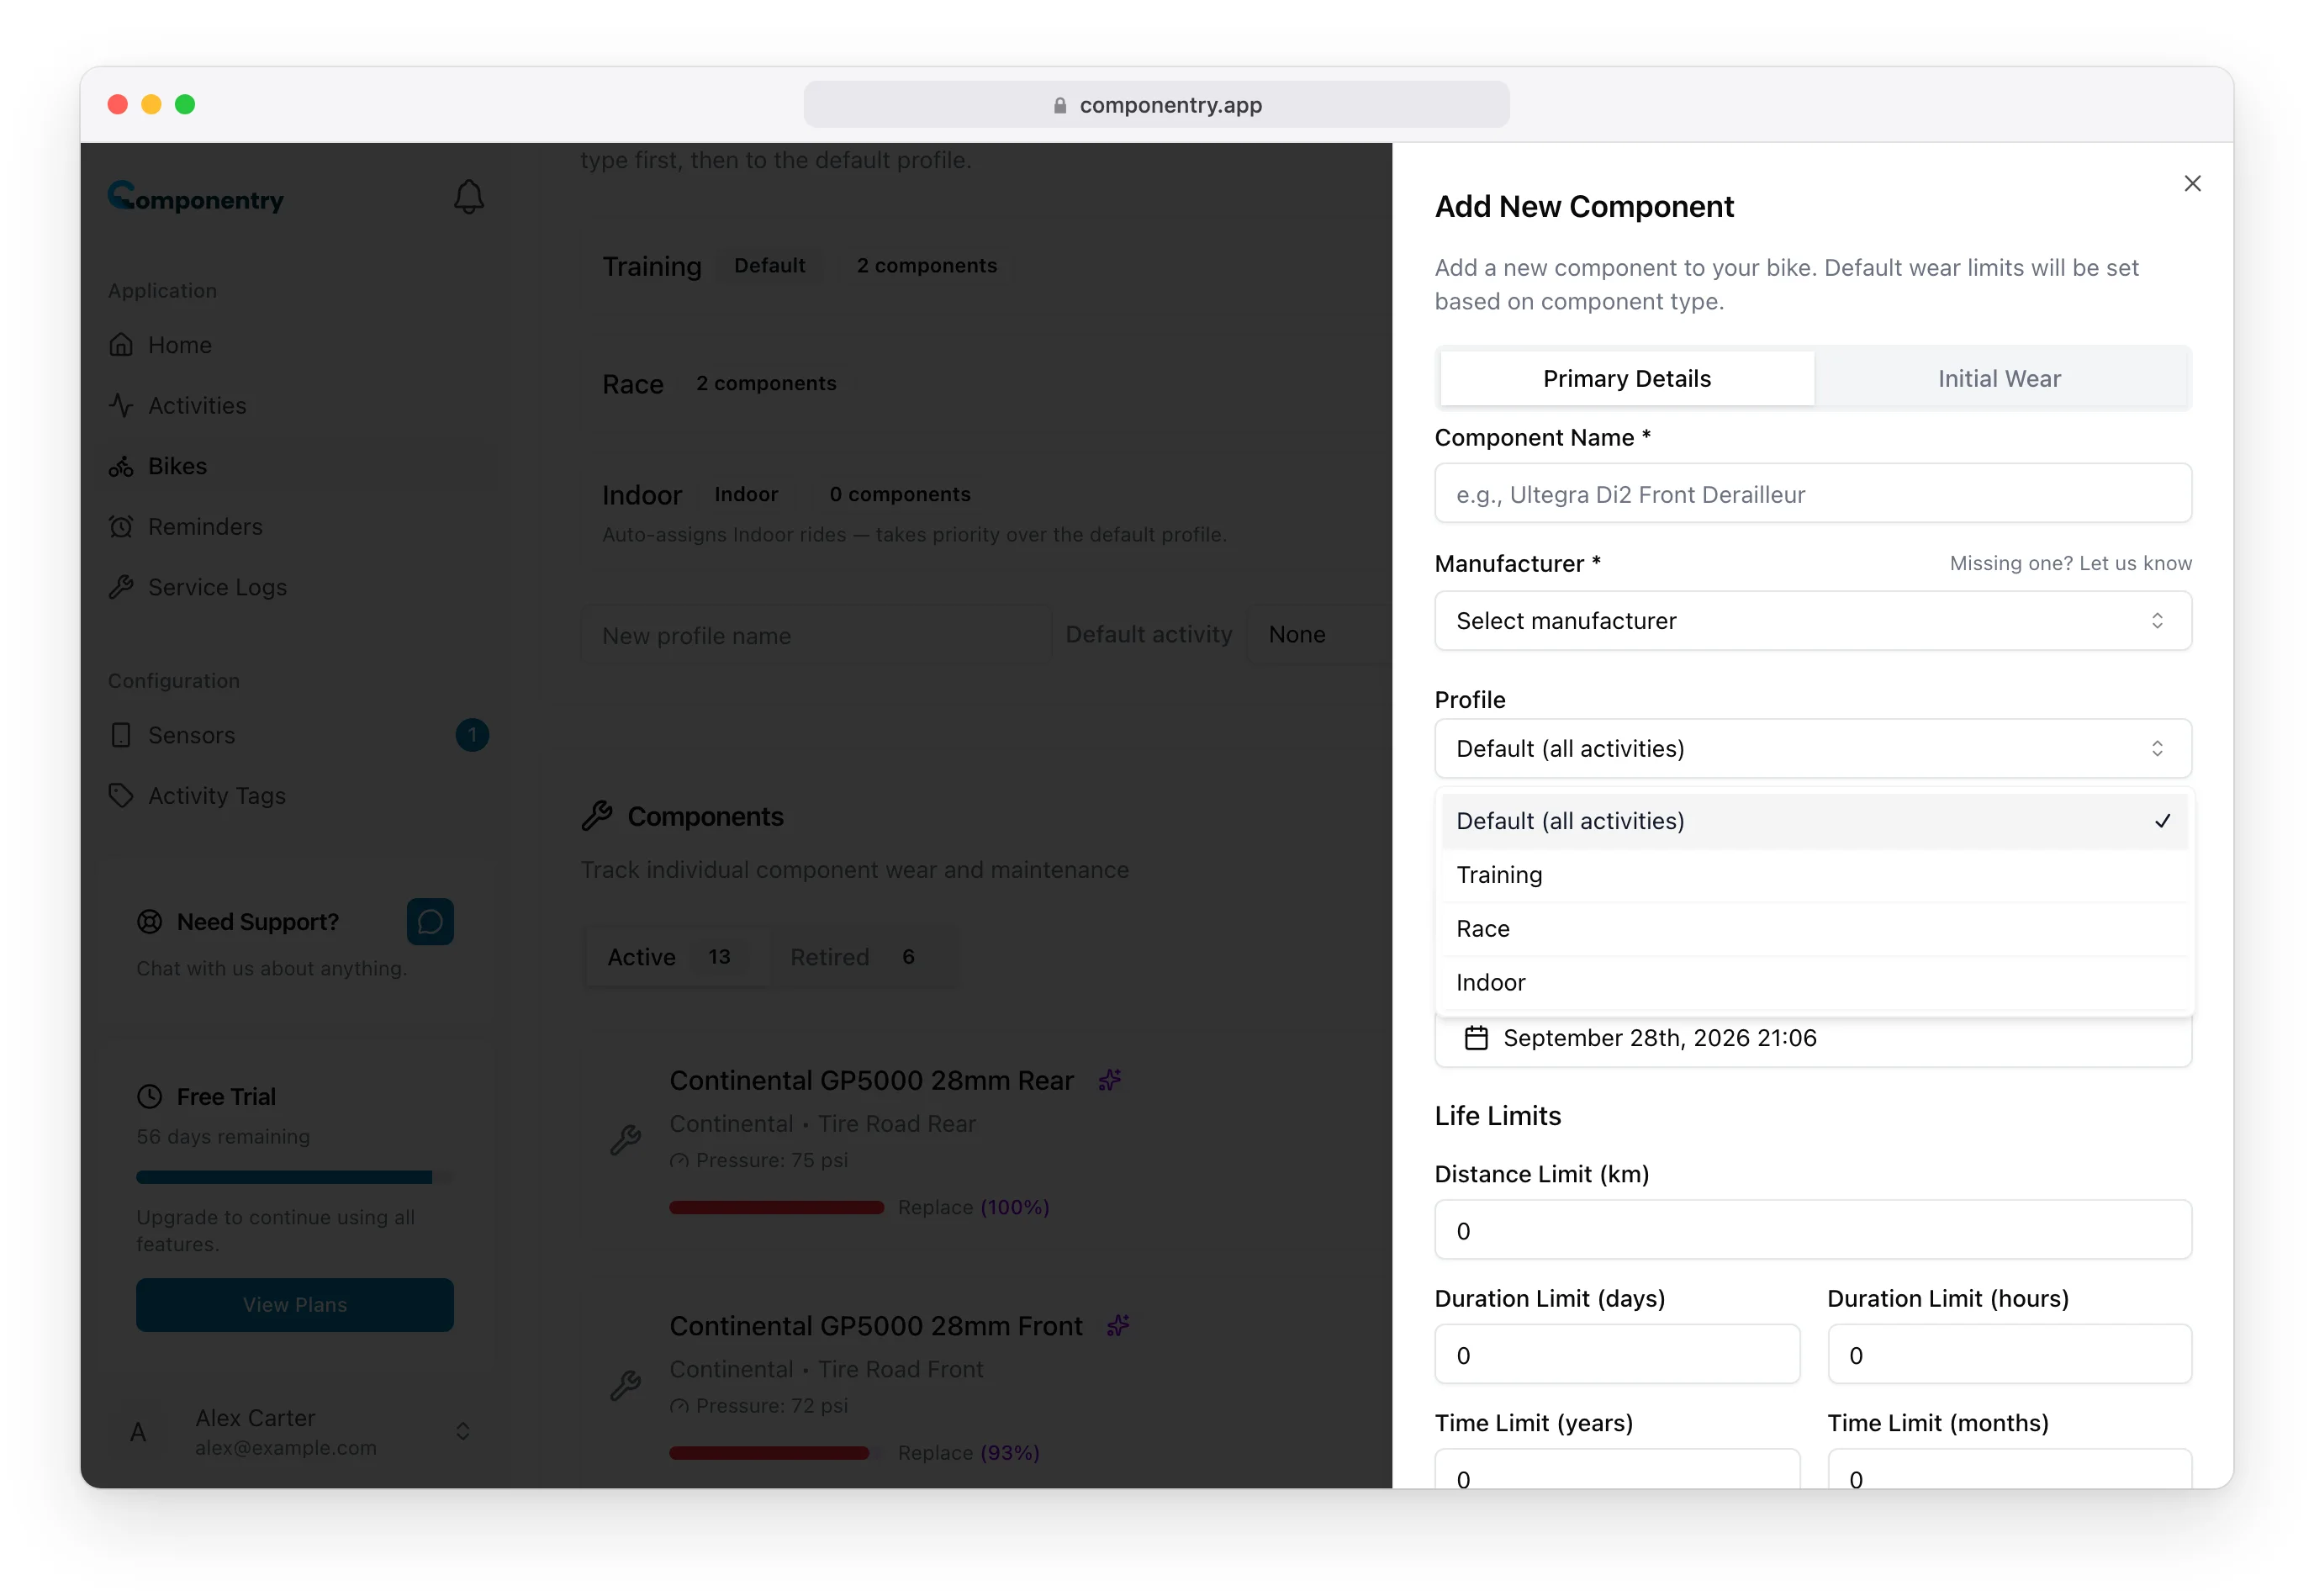Open the Select manufacturer dropdown
The width and height of the screenshot is (2314, 1596).
point(1812,620)
